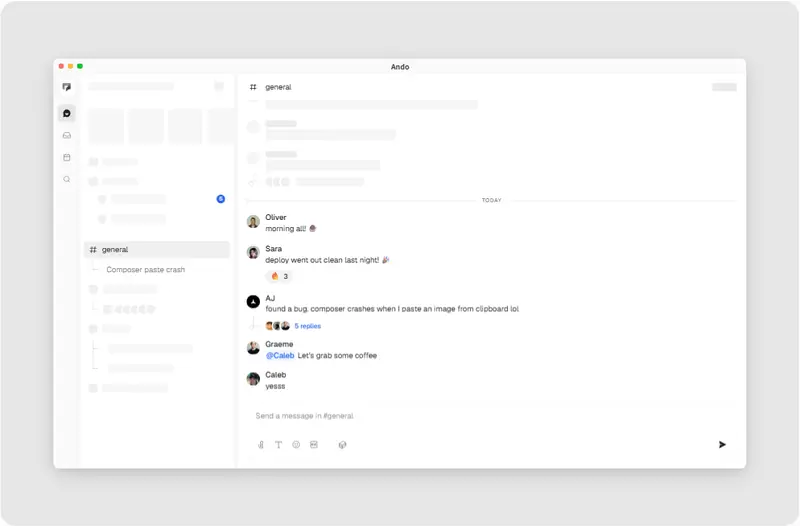The image size is (800, 526).
Task: Click the thread participant avatars under AJ's message
Action: click(x=278, y=326)
